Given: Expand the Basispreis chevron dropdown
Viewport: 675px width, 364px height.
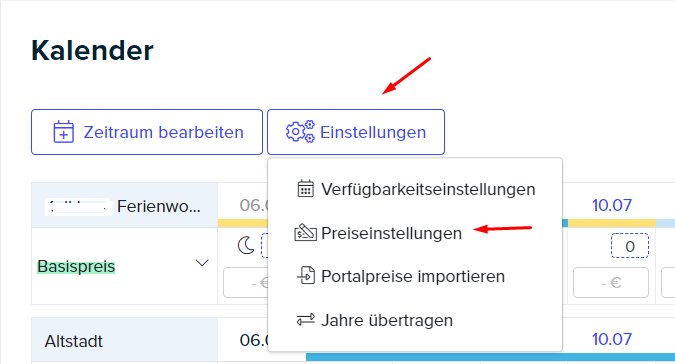Looking at the screenshot, I should pyautogui.click(x=202, y=262).
